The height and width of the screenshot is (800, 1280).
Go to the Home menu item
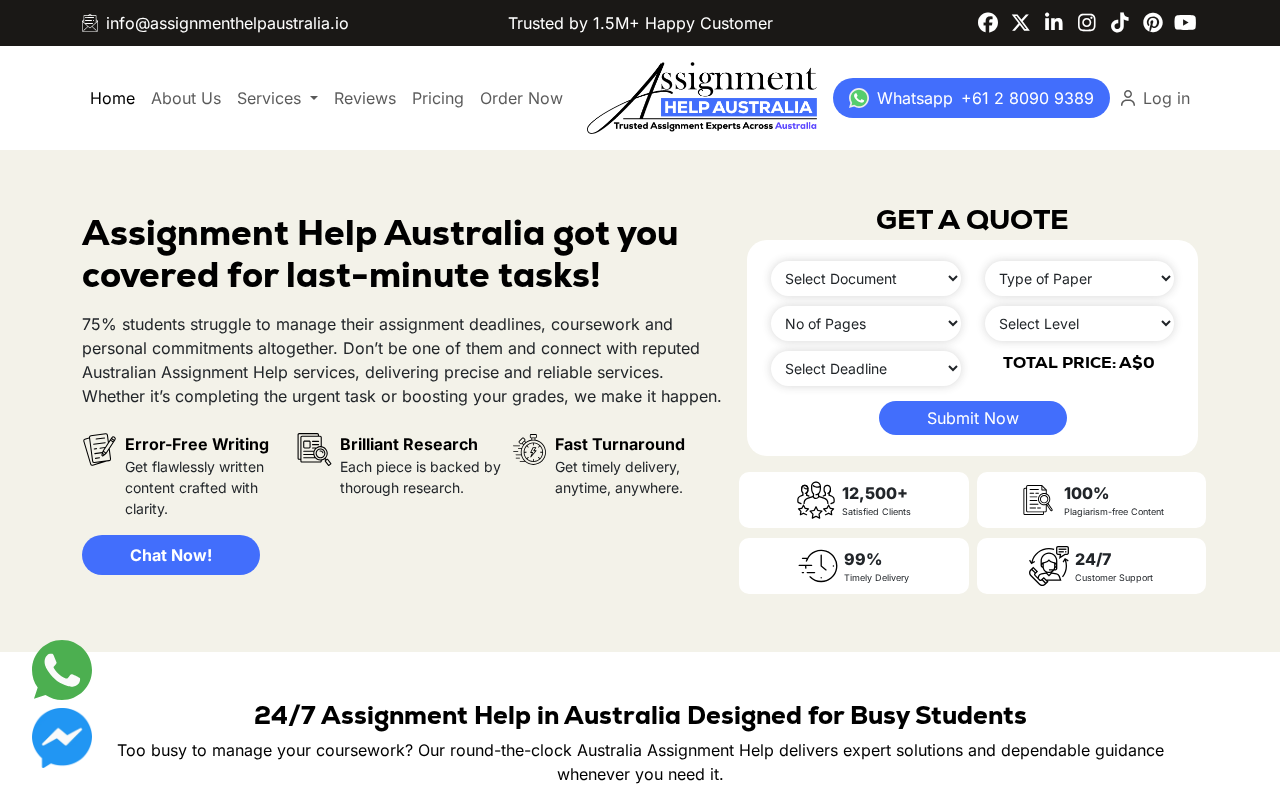point(112,98)
